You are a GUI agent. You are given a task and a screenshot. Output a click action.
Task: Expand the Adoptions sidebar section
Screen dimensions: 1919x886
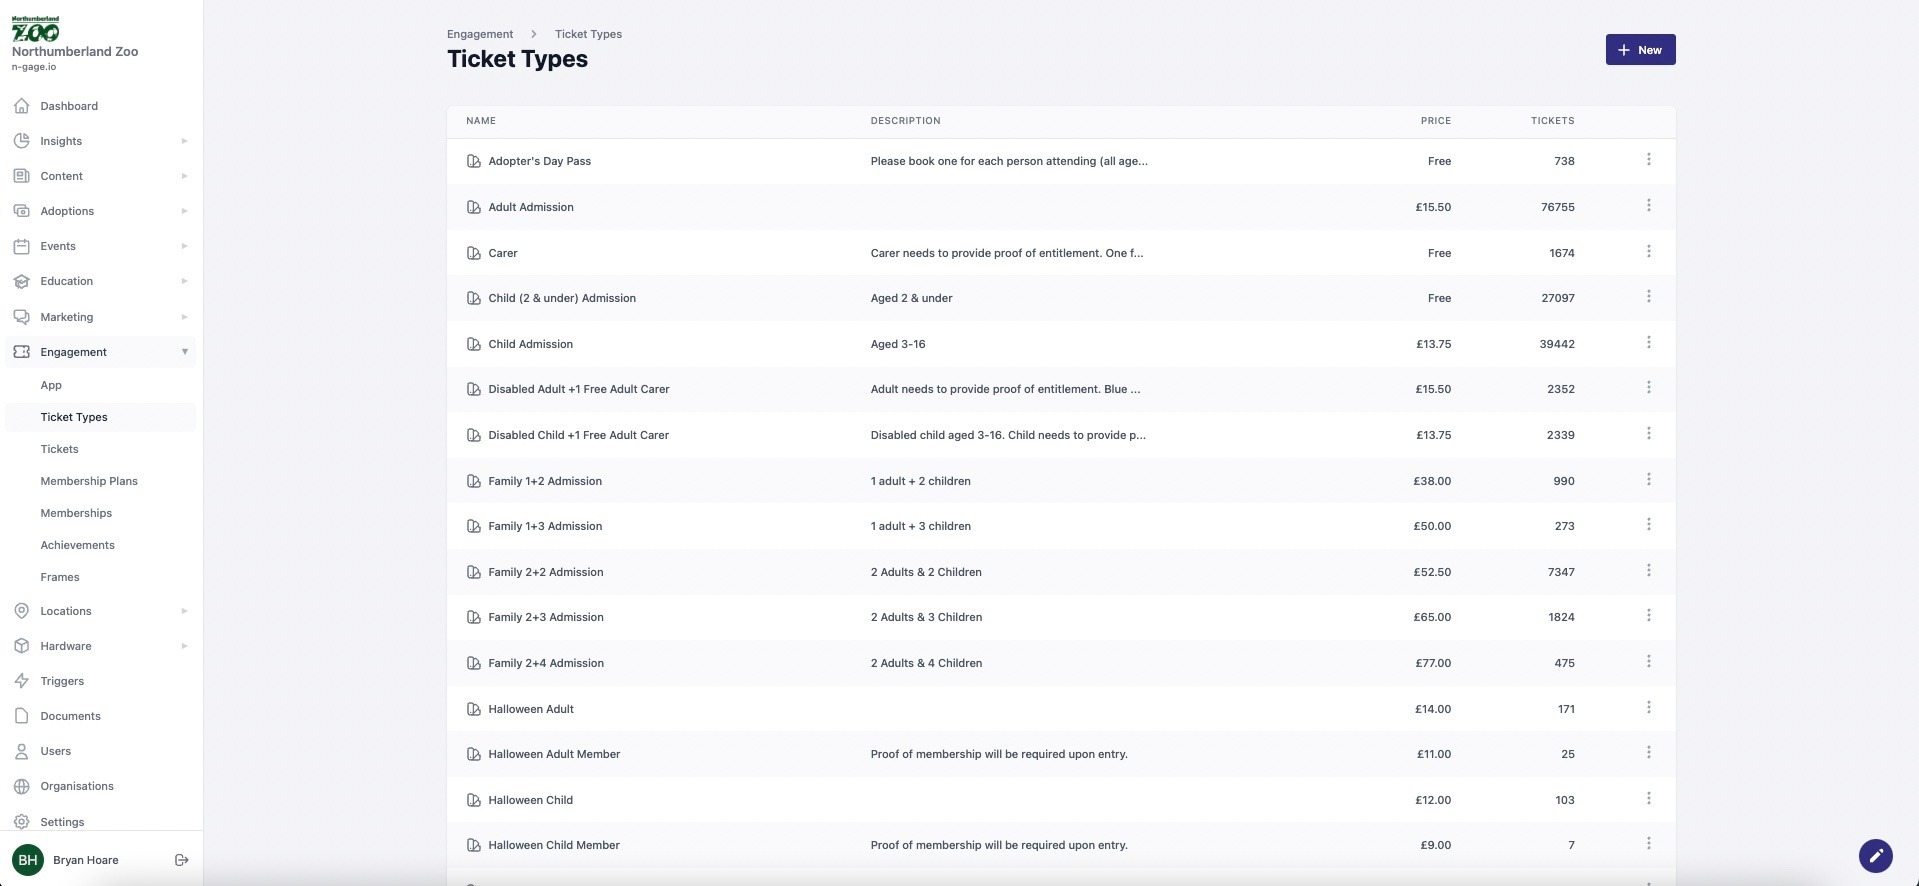(184, 211)
